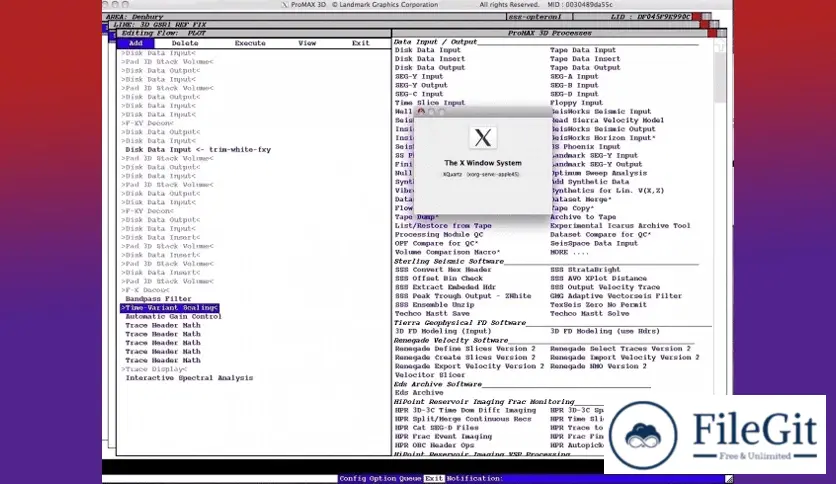Choose Tape Data Insert process

(585, 59)
